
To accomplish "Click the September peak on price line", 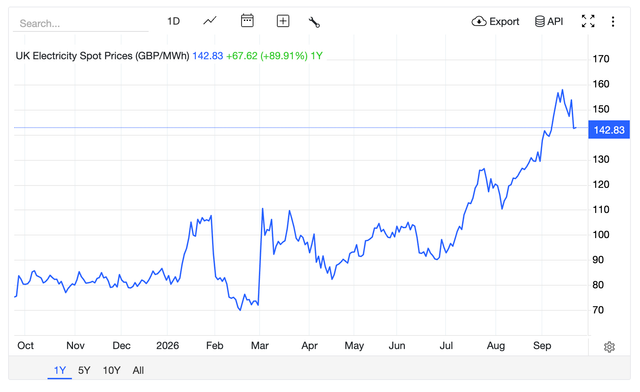I will point(562,90).
